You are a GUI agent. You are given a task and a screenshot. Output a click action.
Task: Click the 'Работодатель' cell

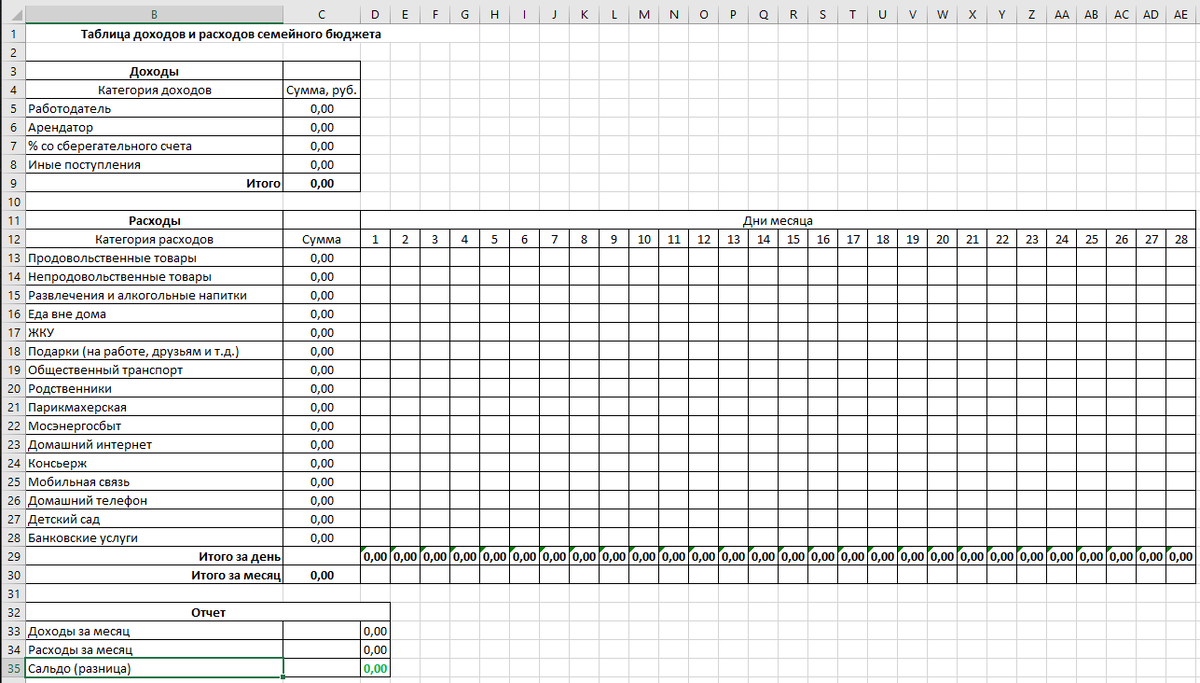click(154, 108)
